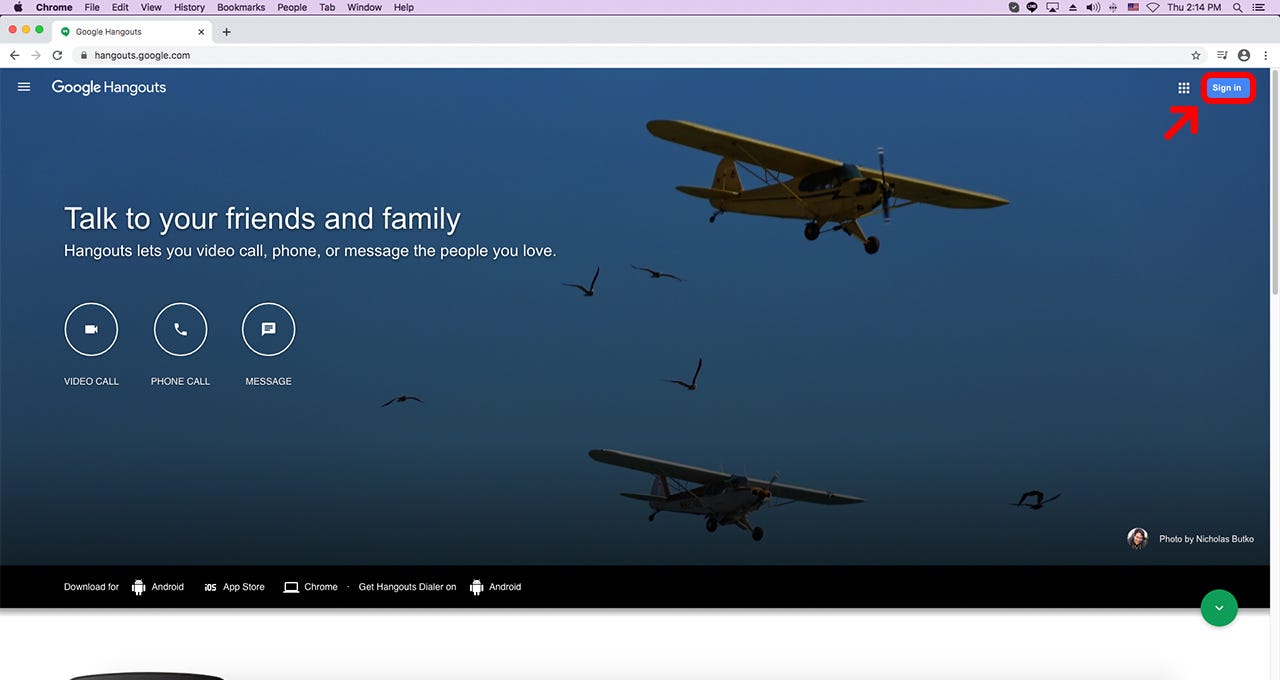Image resolution: width=1280 pixels, height=680 pixels.
Task: Open the Edit menu
Action: coord(120,7)
